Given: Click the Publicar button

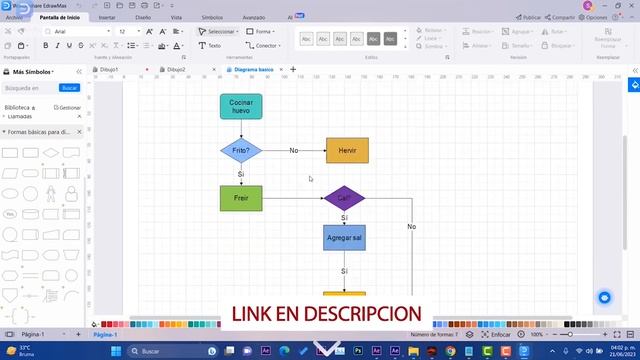Looking at the screenshot, I should 528,18.
